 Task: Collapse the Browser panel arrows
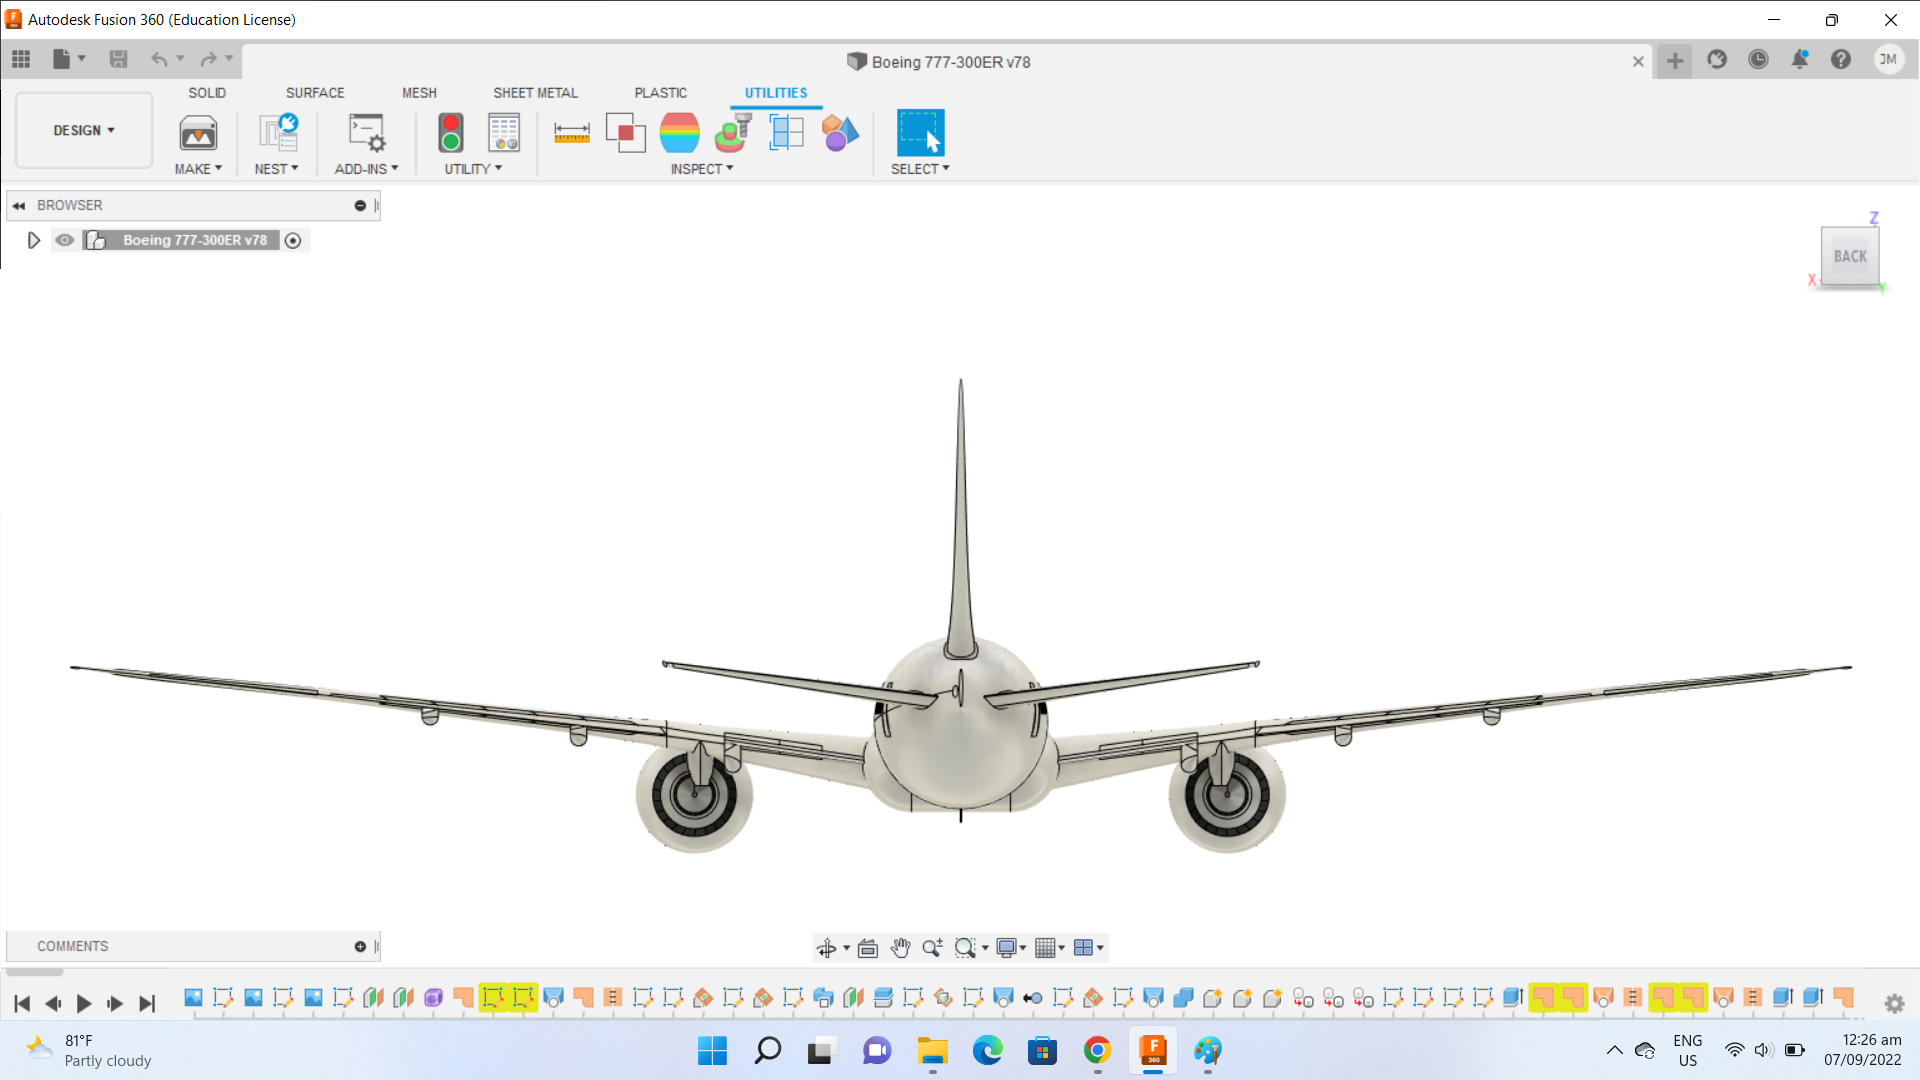tap(19, 205)
